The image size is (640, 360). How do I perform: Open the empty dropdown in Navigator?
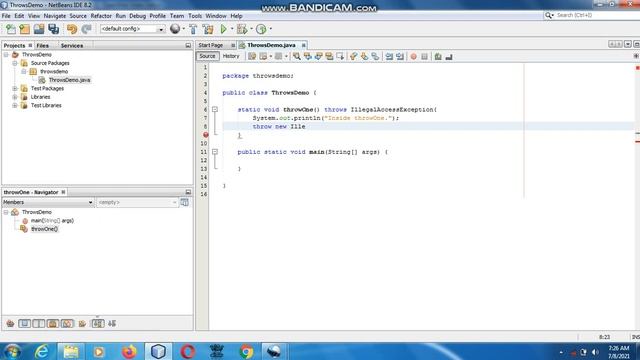tap(137, 202)
